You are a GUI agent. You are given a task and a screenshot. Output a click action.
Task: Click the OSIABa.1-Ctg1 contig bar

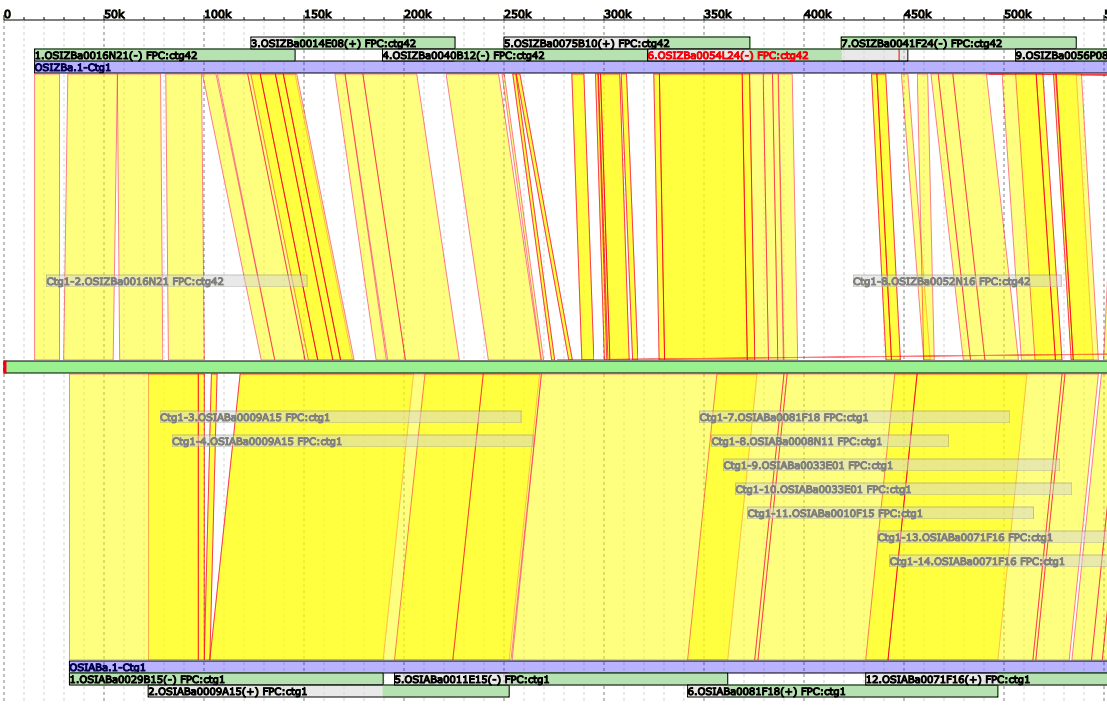500,667
